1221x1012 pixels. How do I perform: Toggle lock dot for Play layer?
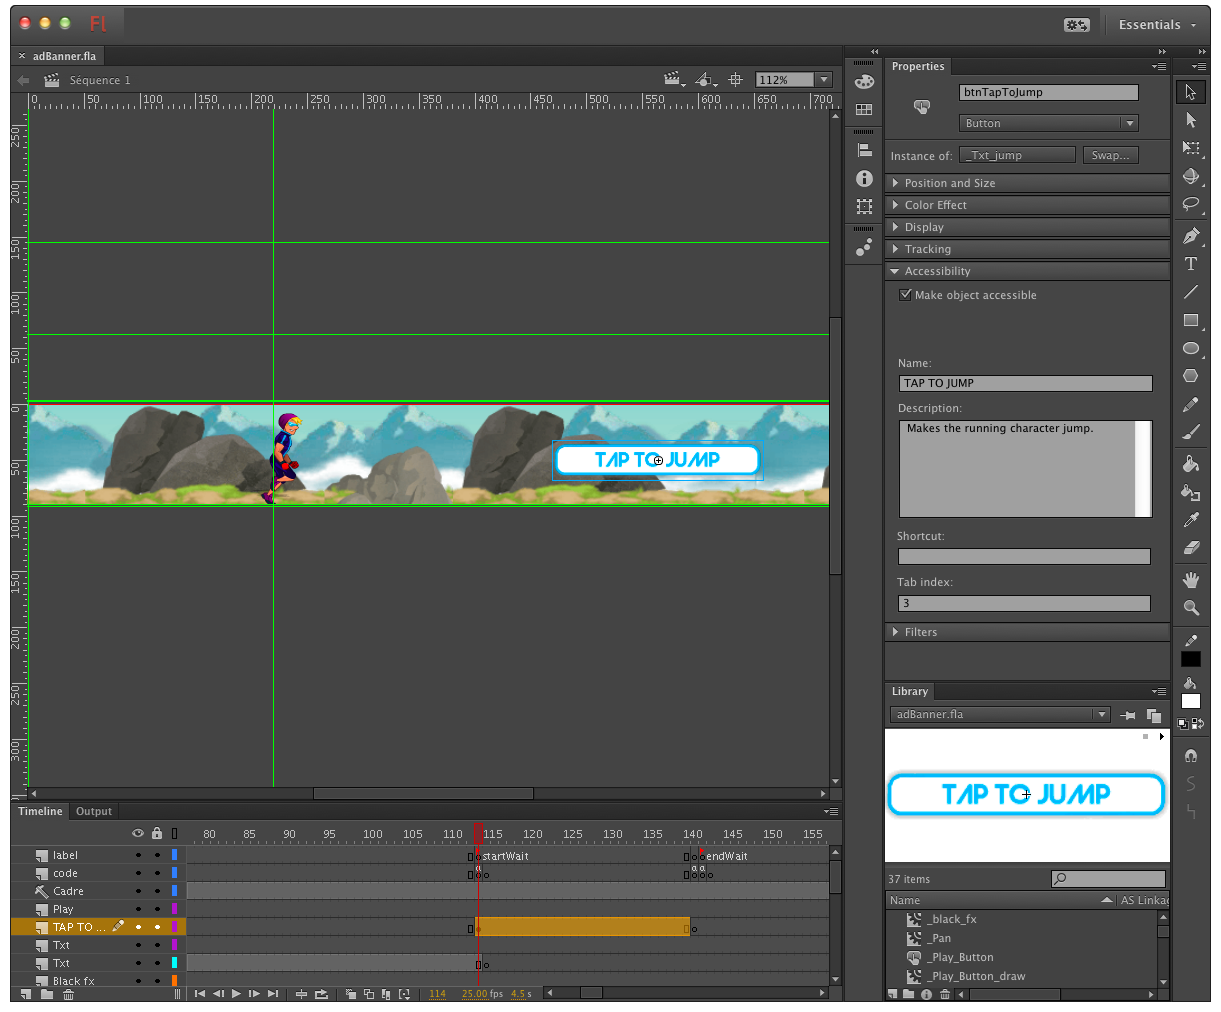coord(157,909)
